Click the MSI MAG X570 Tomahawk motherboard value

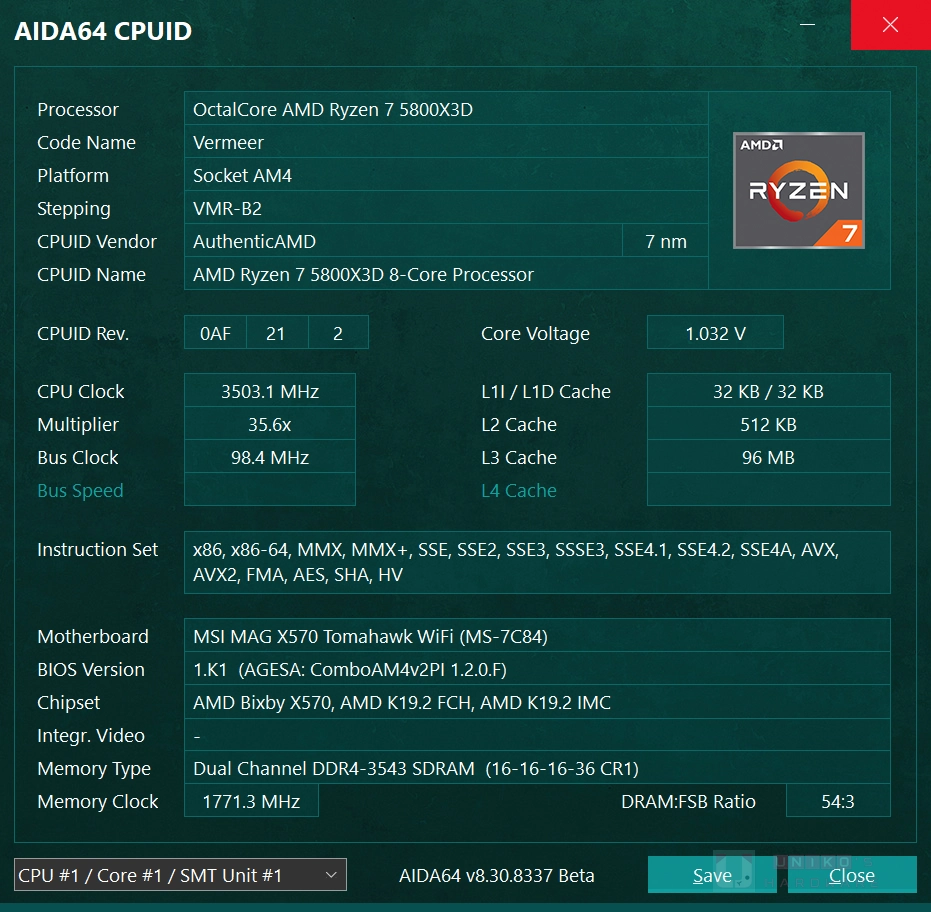coord(537,636)
